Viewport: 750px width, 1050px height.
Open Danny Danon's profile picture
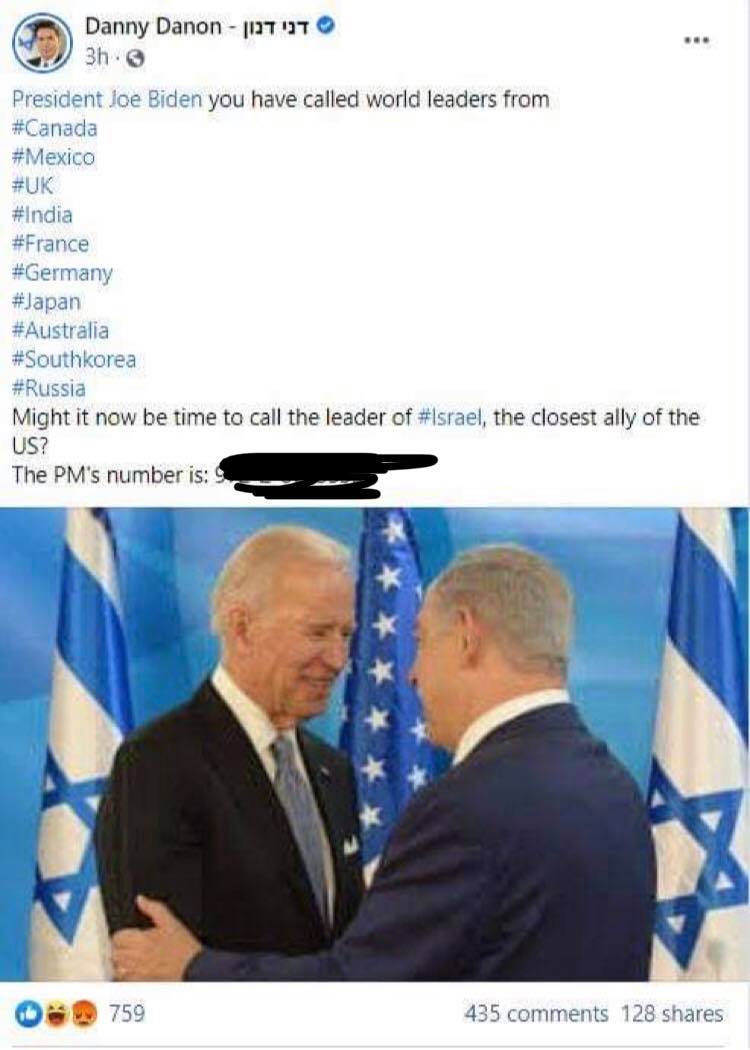(x=42, y=42)
